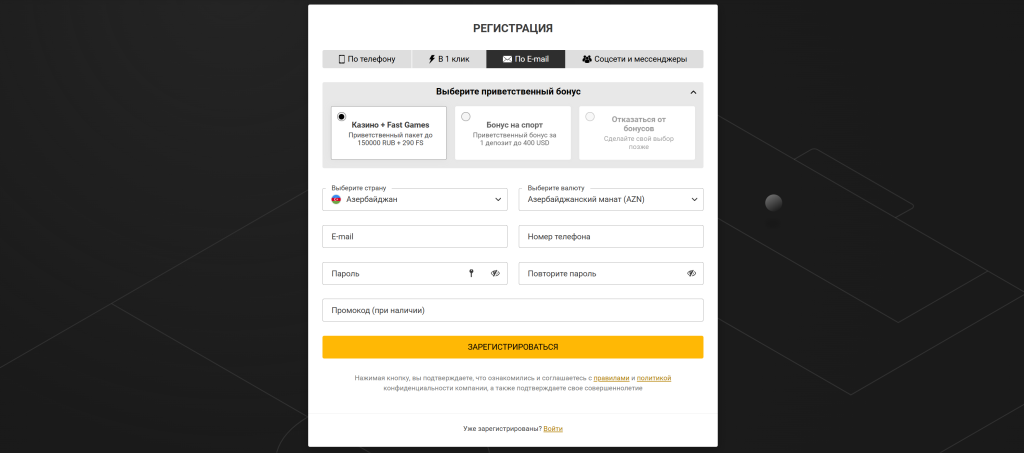1024x453 pixels.
Task: Collapse the welcome bonus section chevron
Action: pyautogui.click(x=693, y=92)
